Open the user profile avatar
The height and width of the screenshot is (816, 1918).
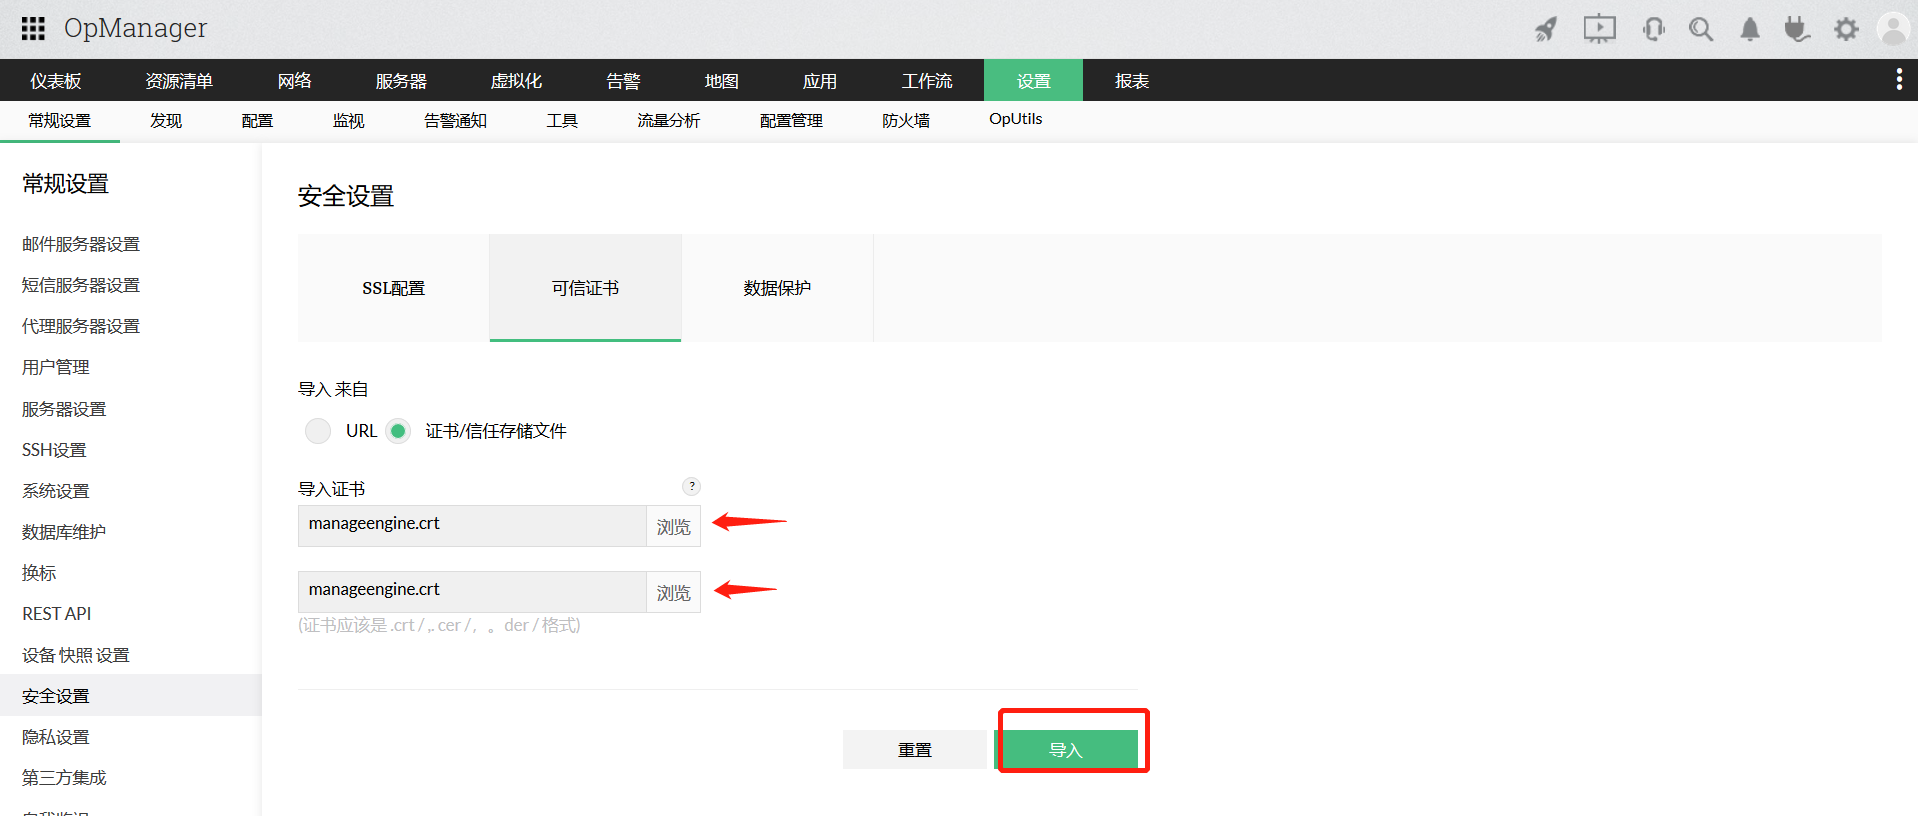1893,29
